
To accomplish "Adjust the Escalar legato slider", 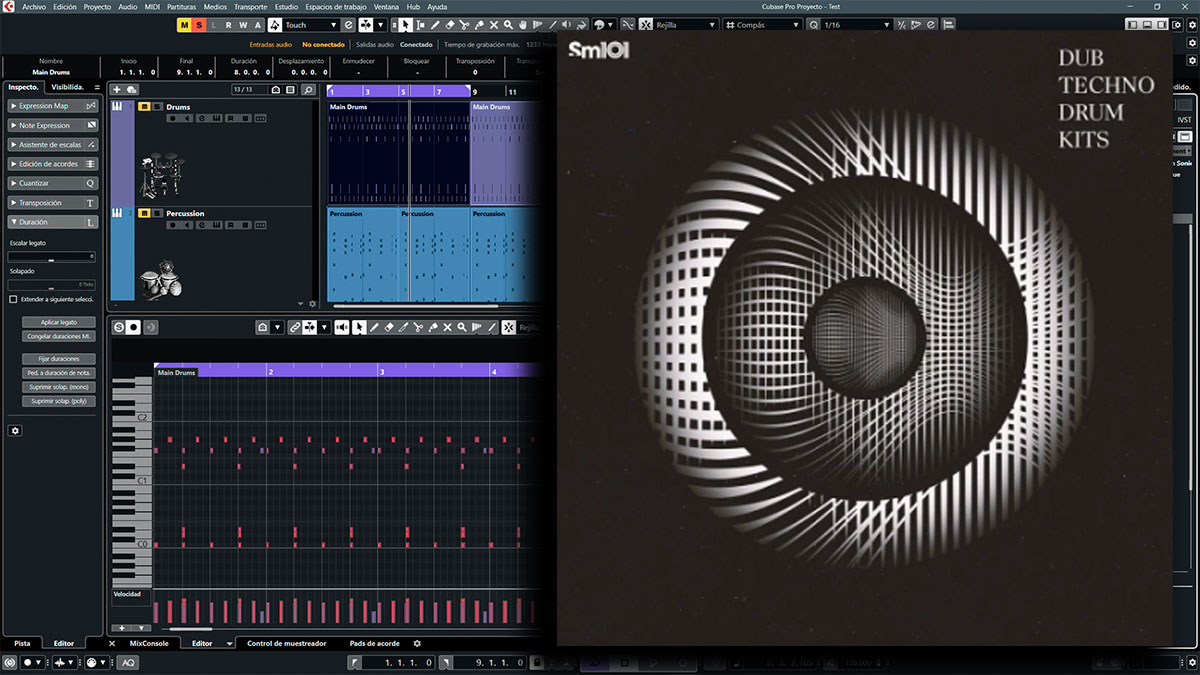I will click(52, 257).
